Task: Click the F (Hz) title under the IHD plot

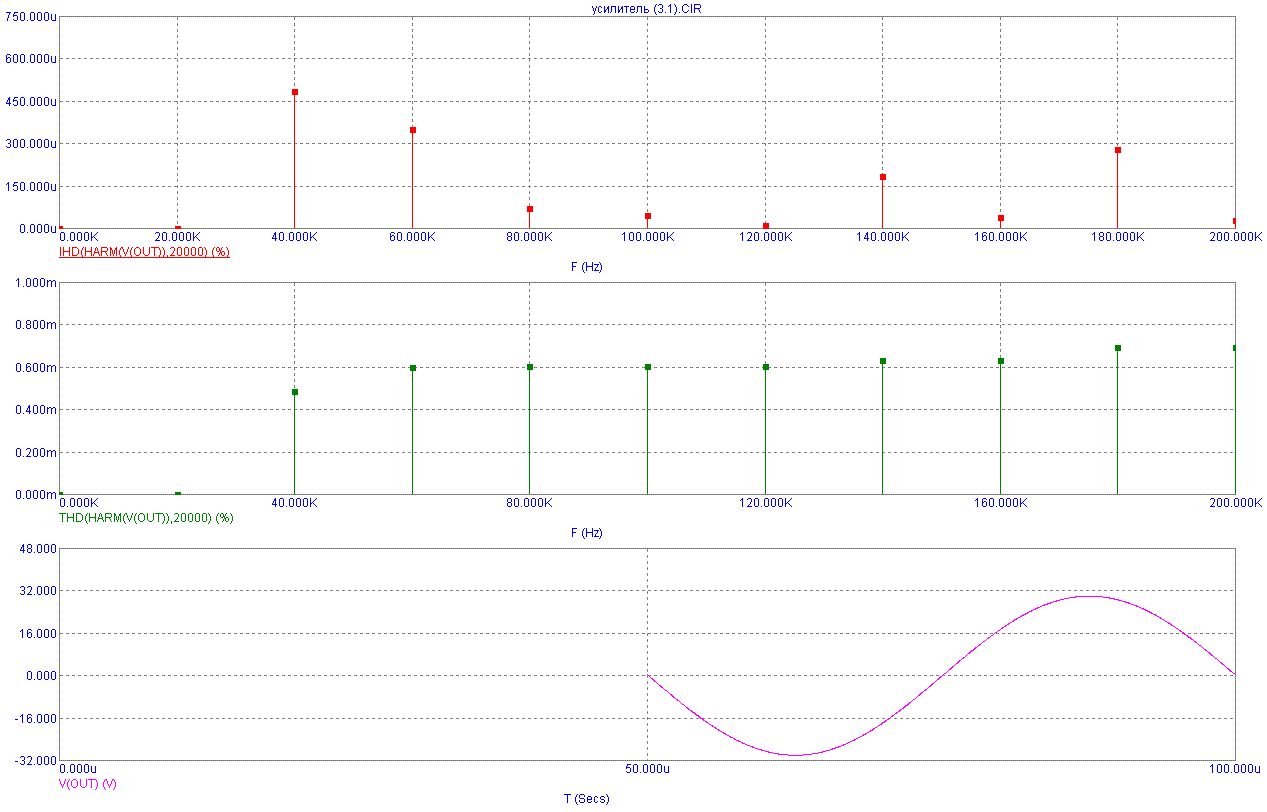Action: (x=587, y=267)
